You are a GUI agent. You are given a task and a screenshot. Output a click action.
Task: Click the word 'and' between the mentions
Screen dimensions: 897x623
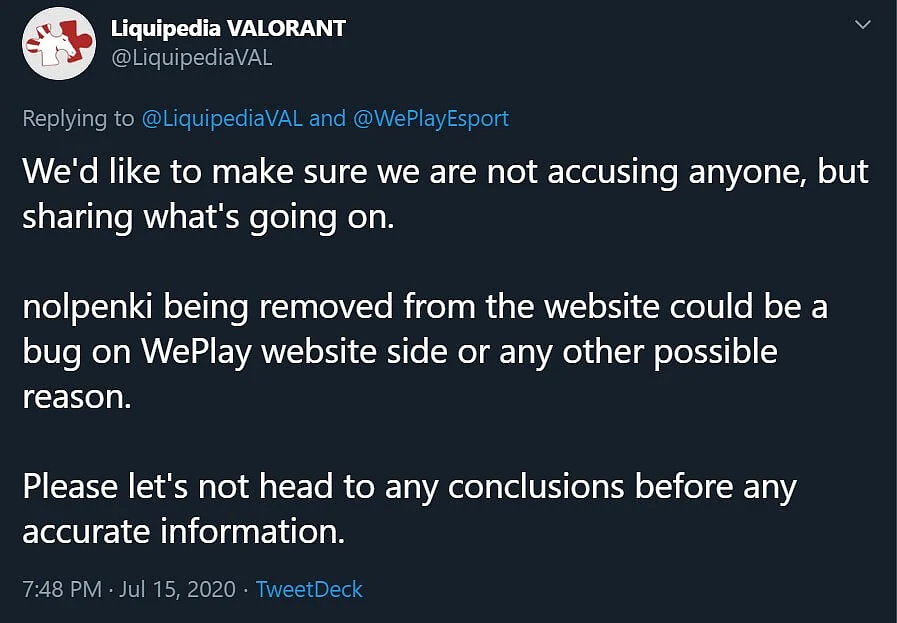(x=327, y=118)
